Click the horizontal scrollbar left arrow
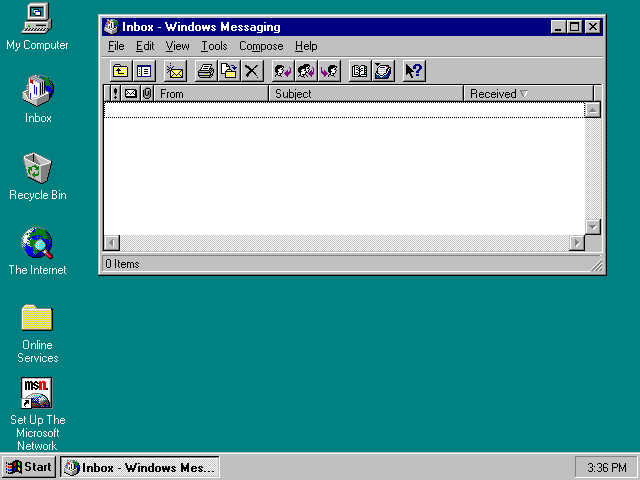640x480 pixels. (112, 243)
